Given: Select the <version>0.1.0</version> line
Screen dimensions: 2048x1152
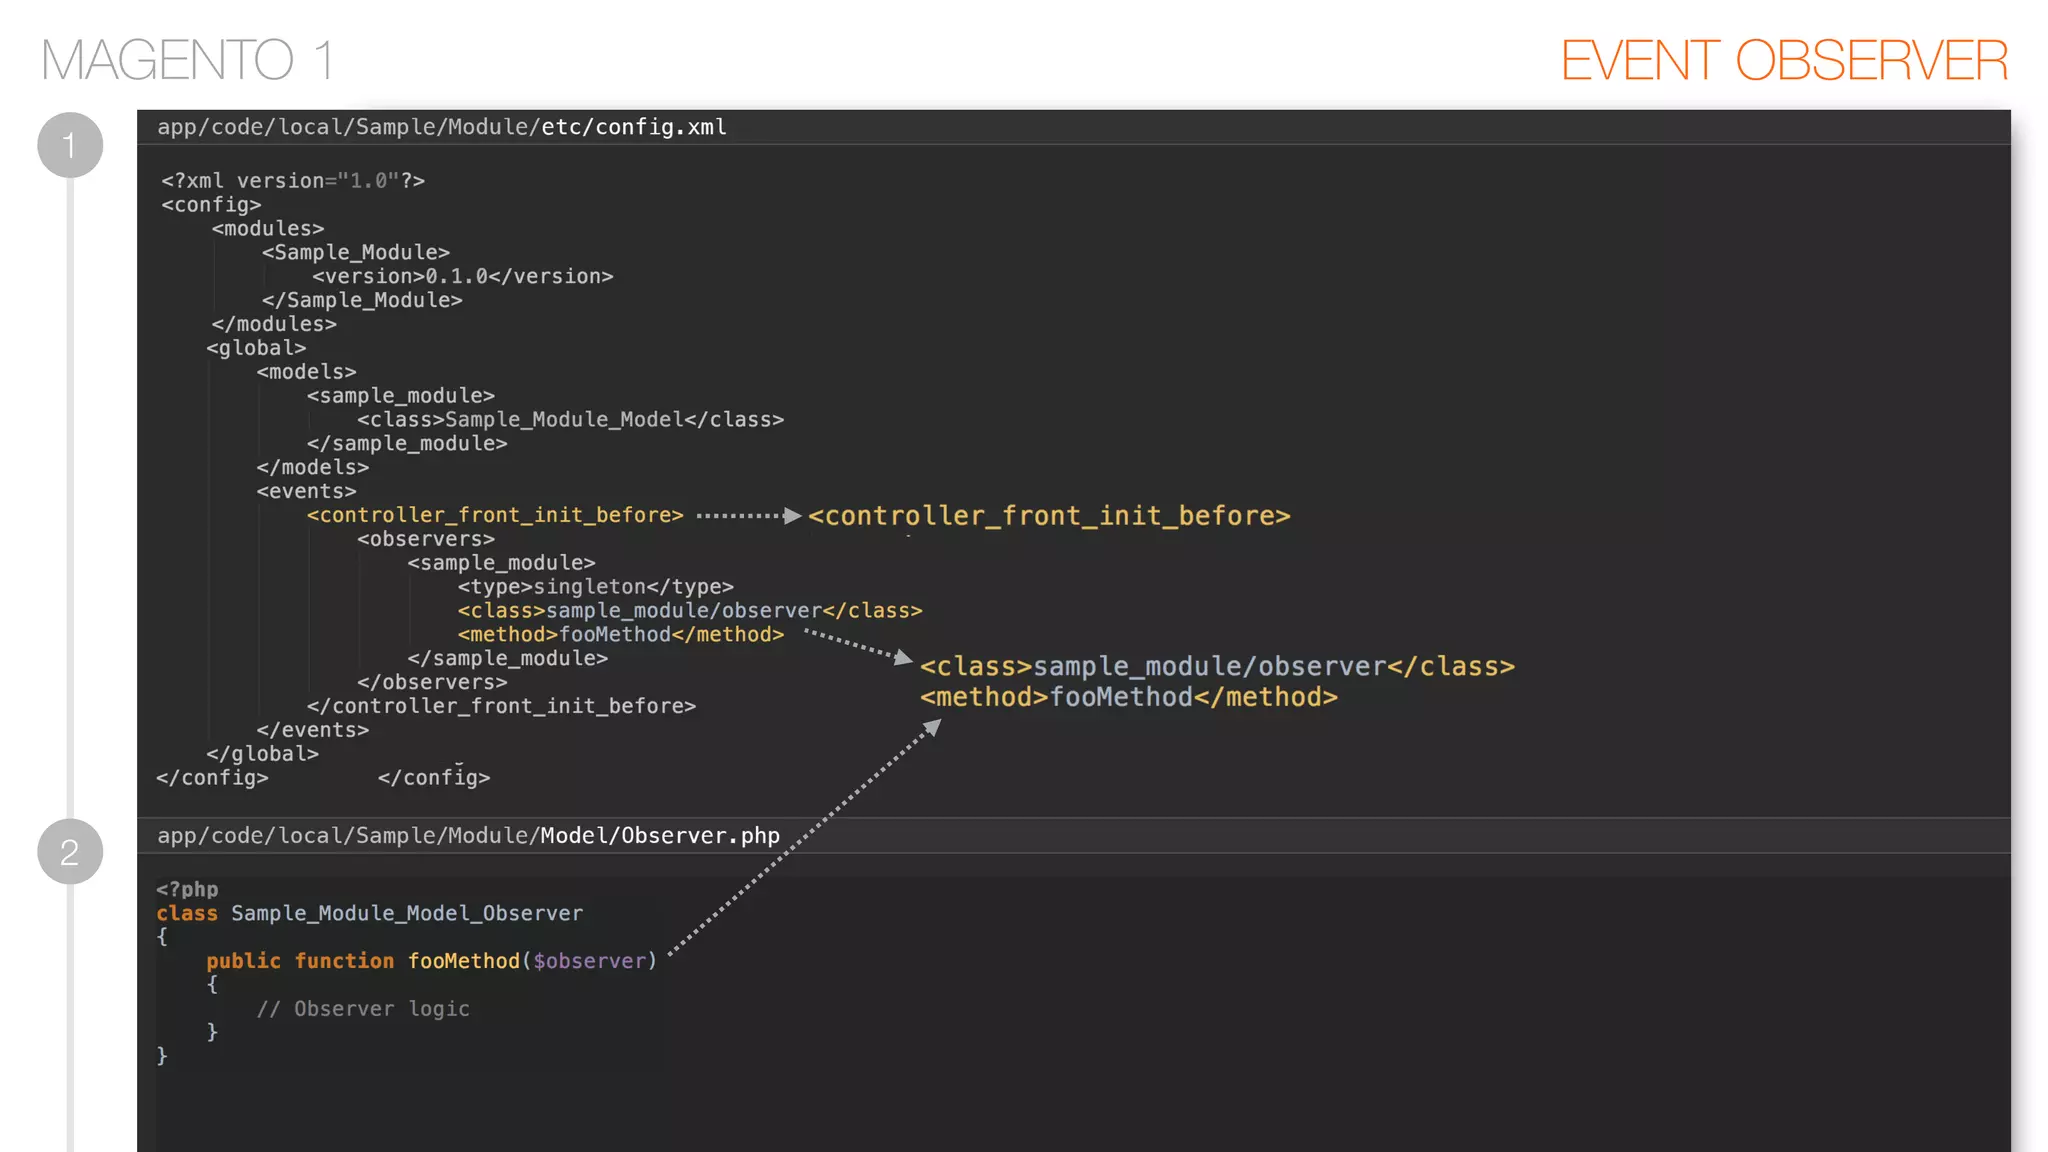Looking at the screenshot, I should point(462,276).
